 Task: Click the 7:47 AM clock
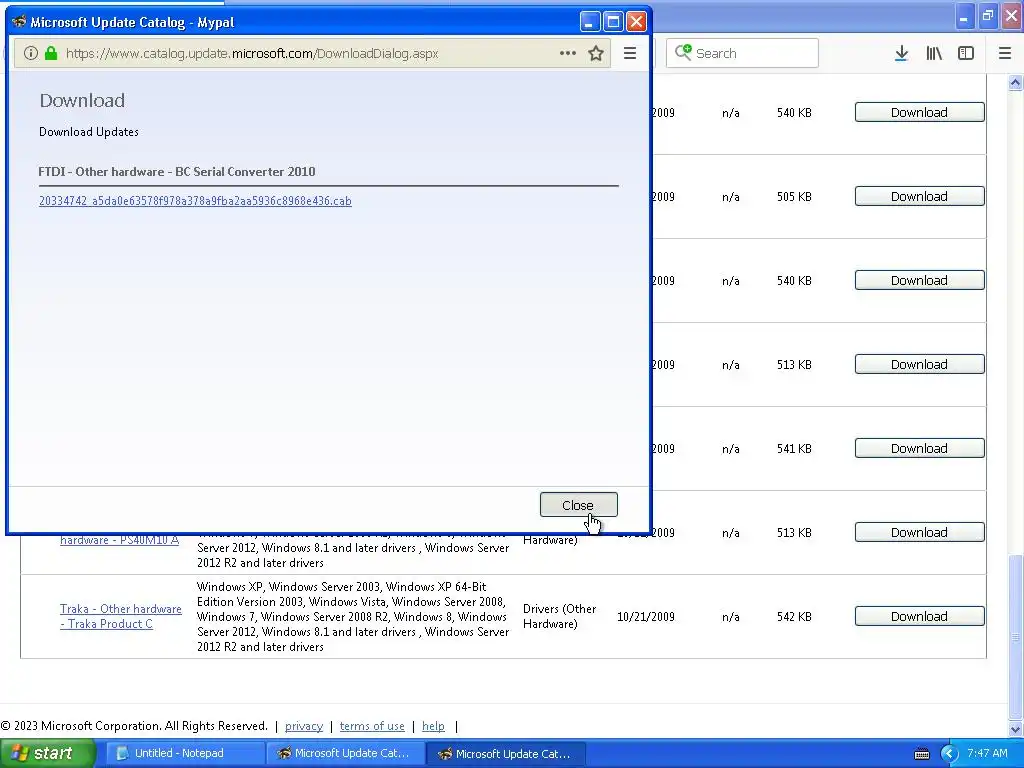click(987, 753)
